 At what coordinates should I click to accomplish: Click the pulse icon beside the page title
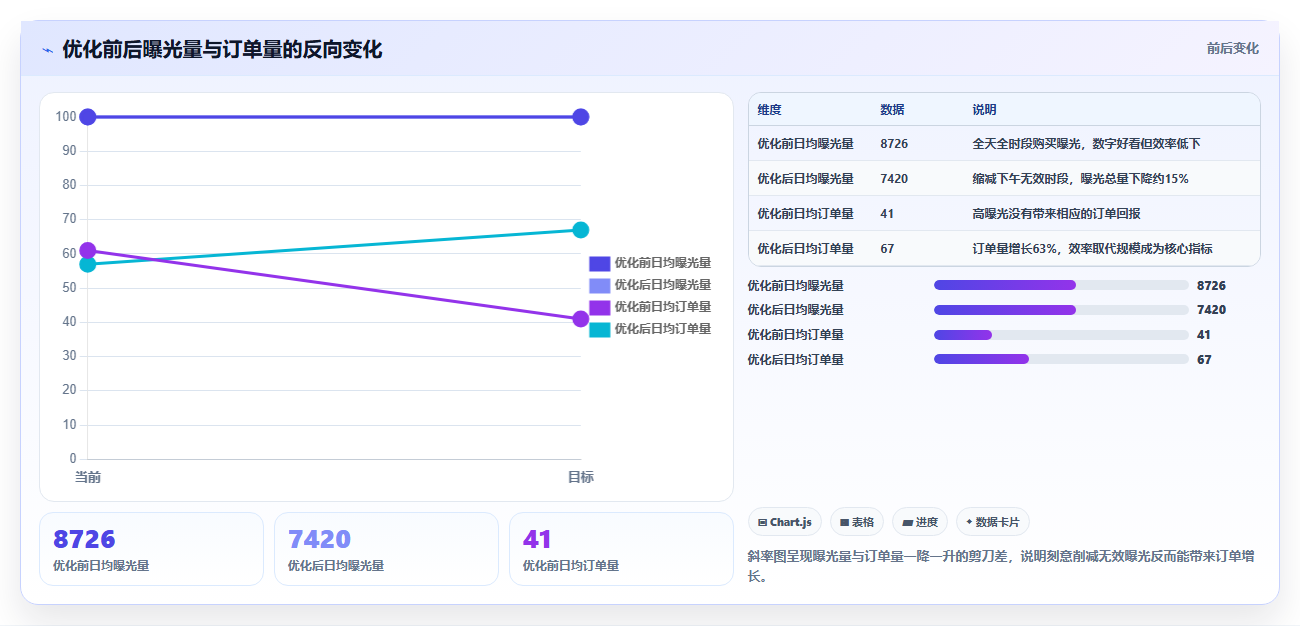pos(47,50)
